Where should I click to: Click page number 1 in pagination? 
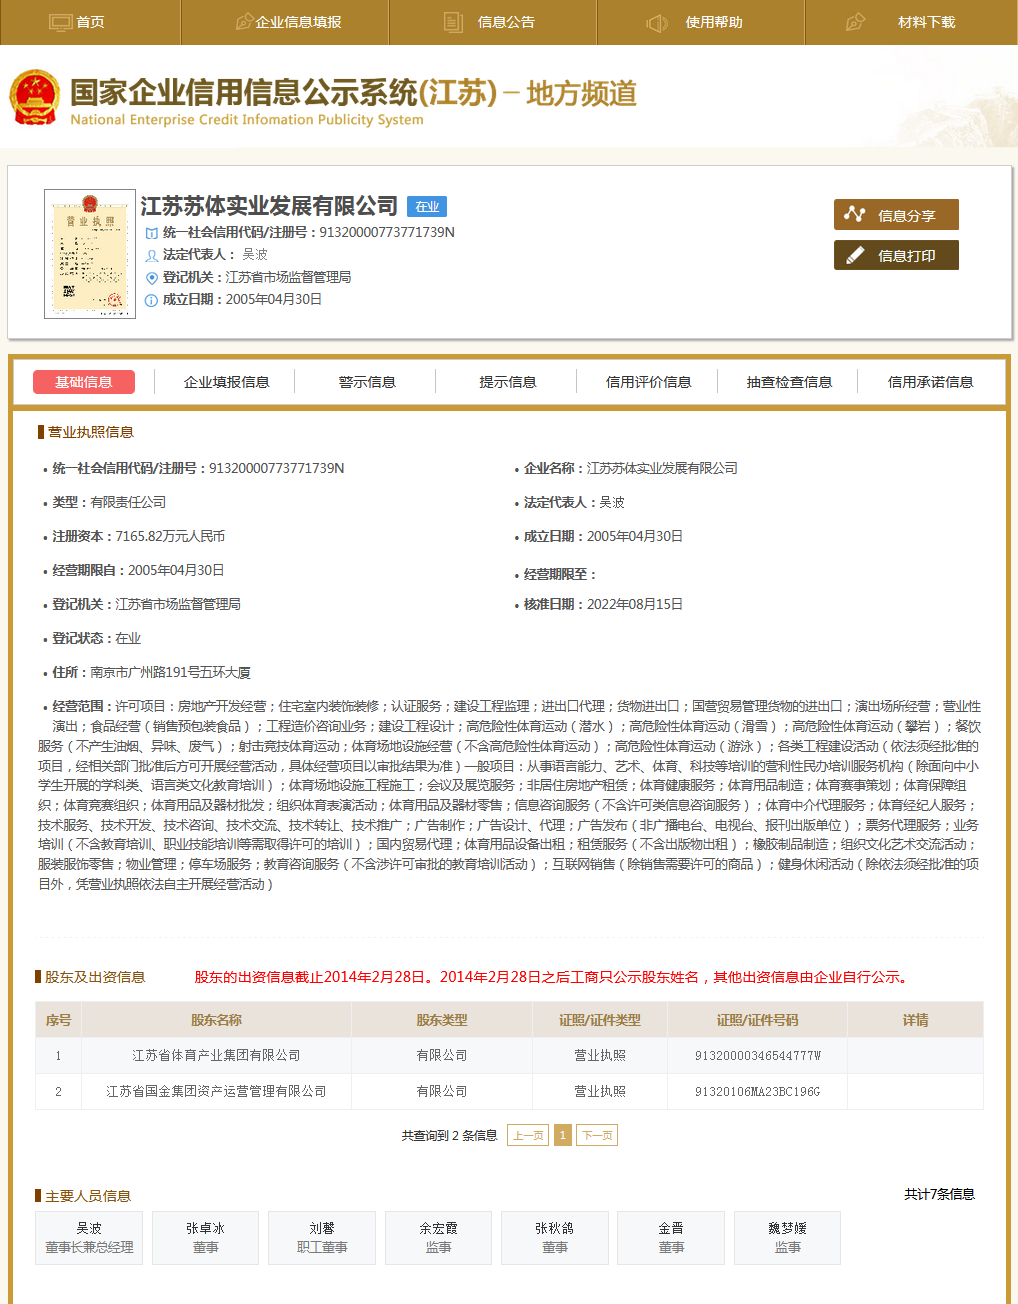tap(562, 1135)
